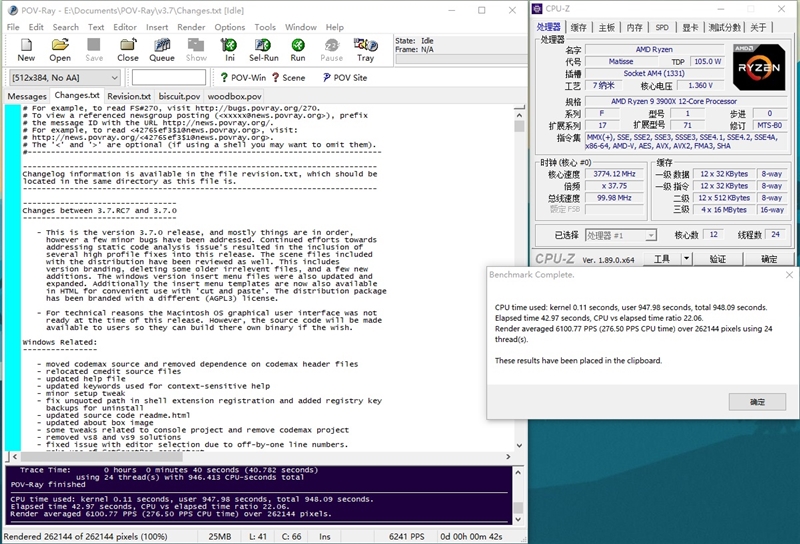Click the Ini settings toolbar icon

230,46
